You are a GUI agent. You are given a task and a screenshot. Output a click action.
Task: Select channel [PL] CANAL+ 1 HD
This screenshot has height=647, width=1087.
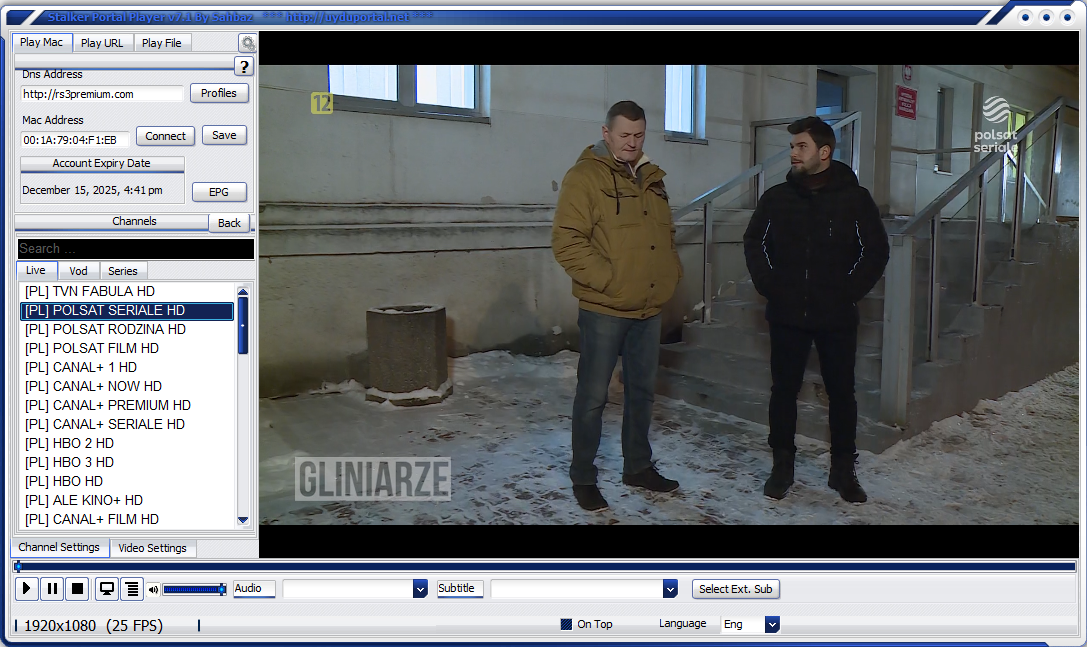click(128, 368)
